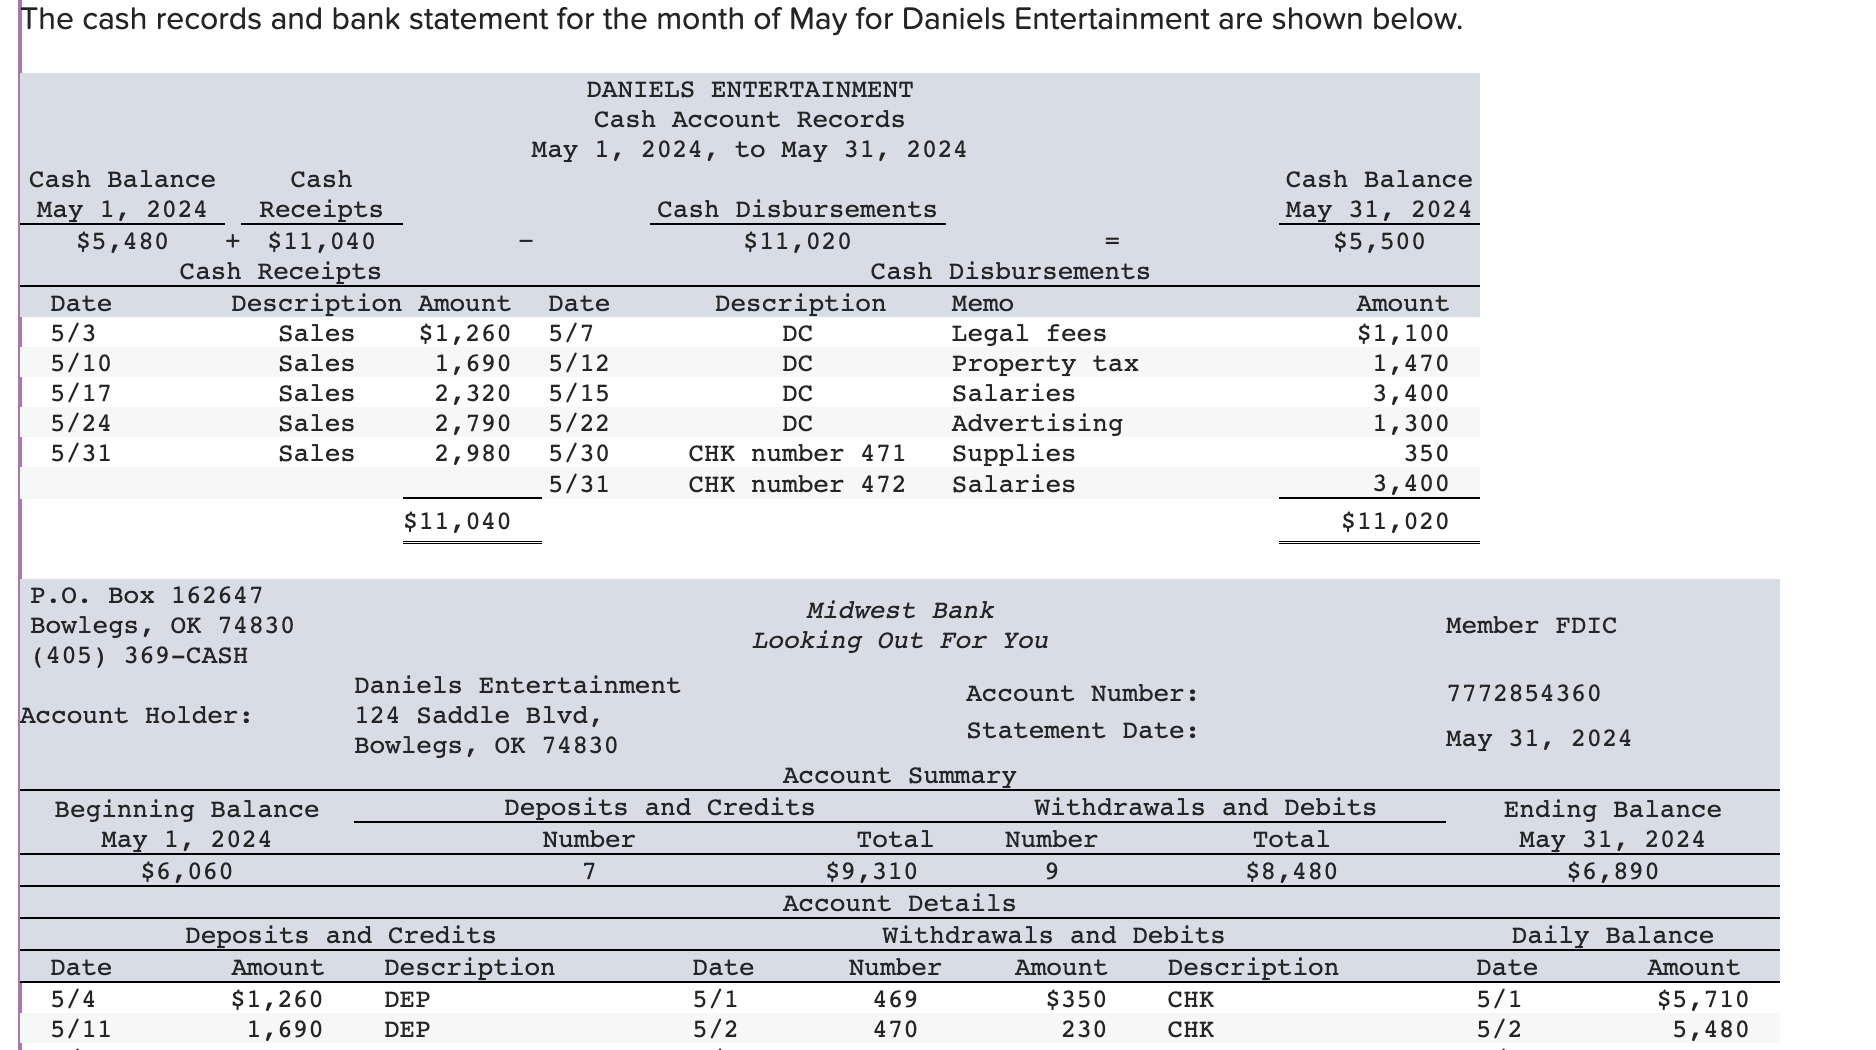Select the account number 7772854360
This screenshot has height=1050, width=1876.
tap(1523, 693)
